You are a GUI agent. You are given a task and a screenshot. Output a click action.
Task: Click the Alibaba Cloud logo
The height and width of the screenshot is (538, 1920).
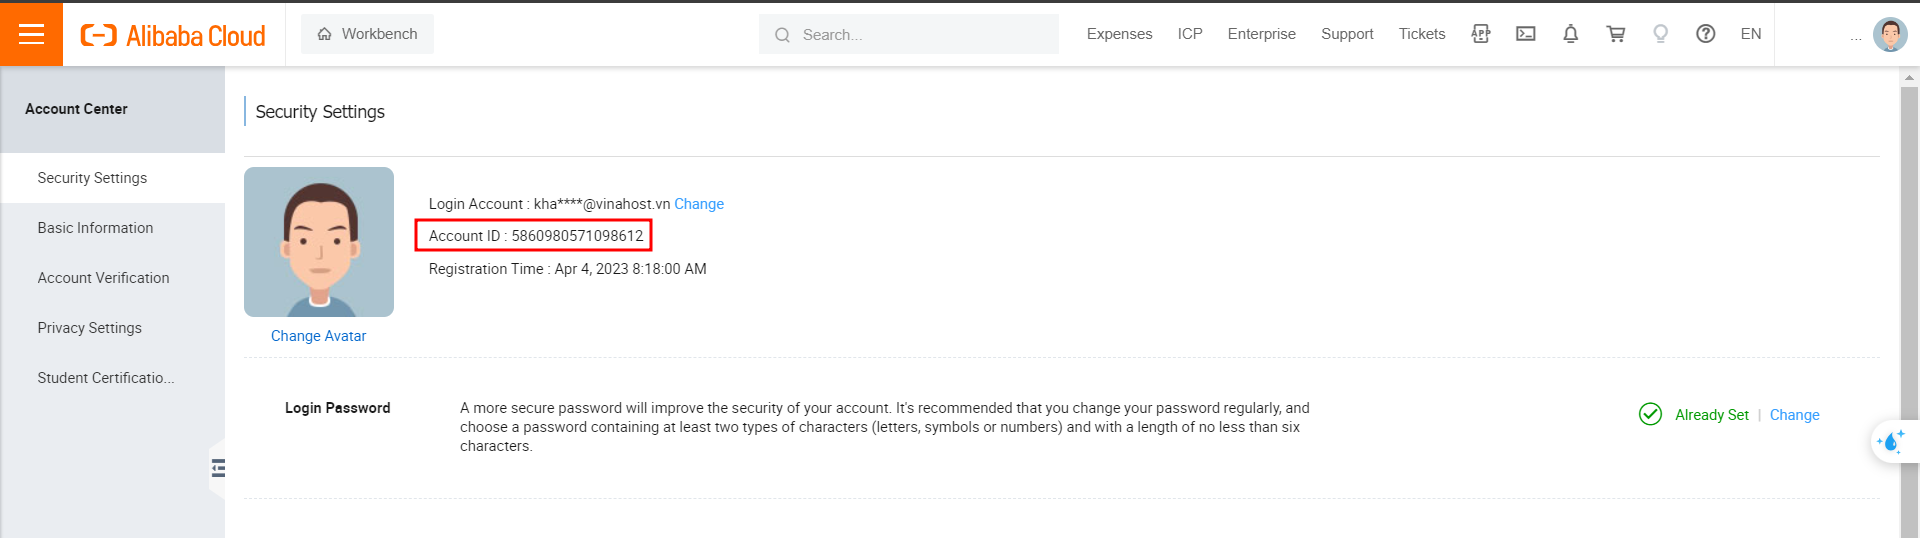(x=173, y=35)
